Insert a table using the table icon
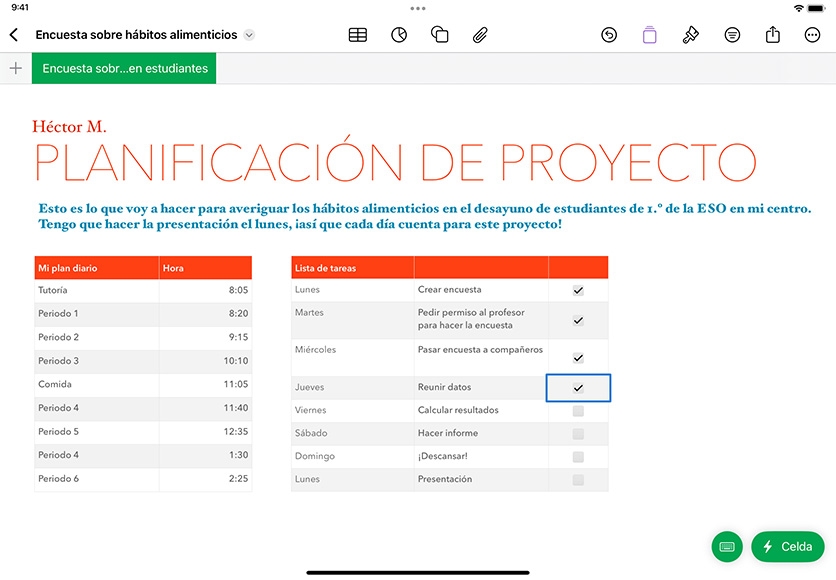The width and height of the screenshot is (836, 580). (358, 35)
